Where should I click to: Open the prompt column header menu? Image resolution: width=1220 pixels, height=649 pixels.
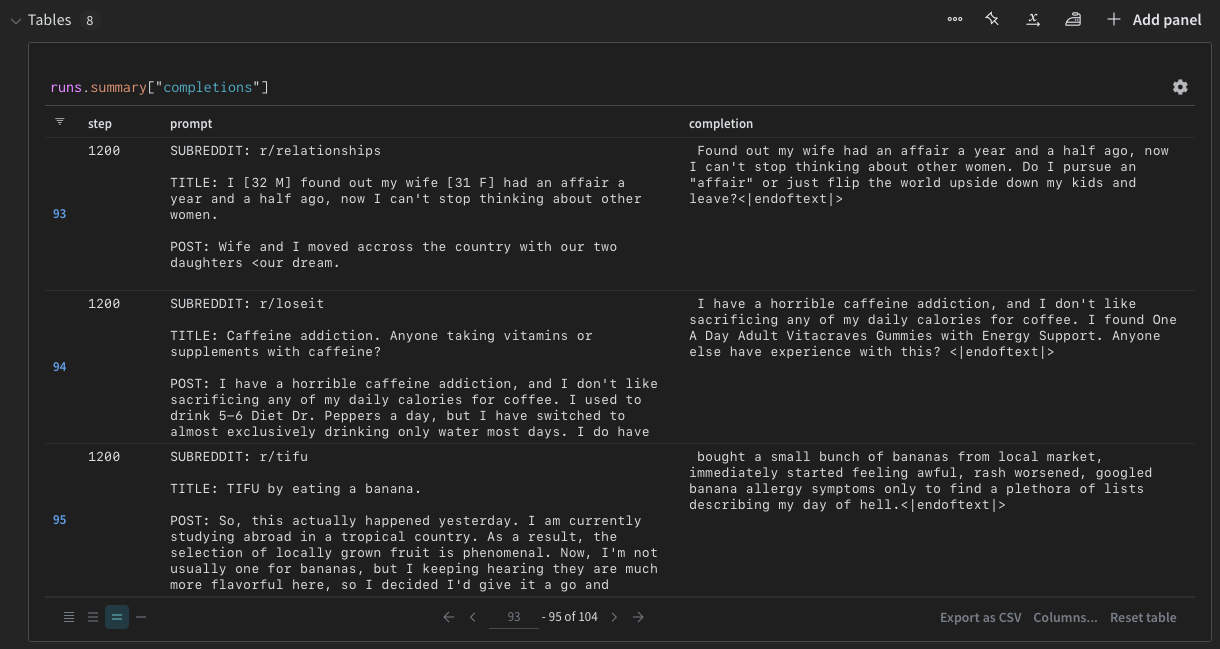point(190,123)
